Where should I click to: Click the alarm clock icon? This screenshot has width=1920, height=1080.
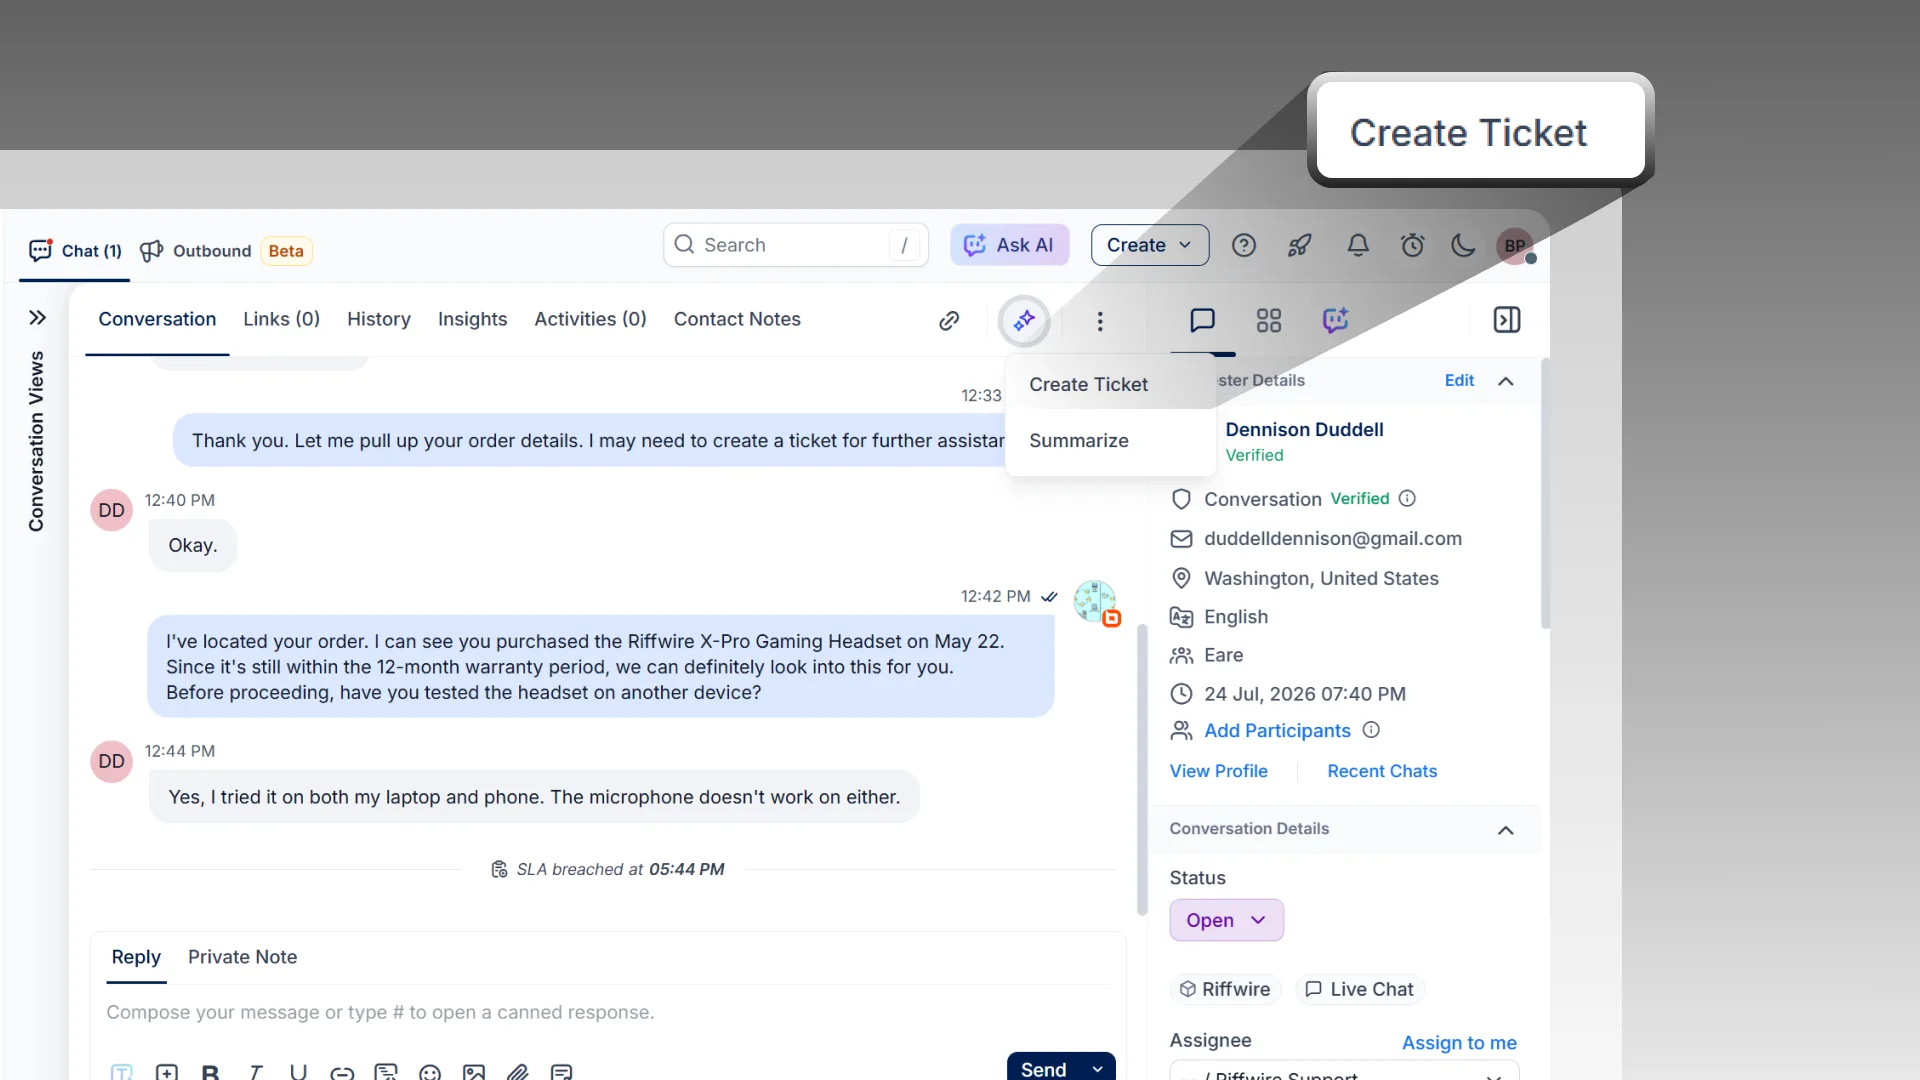coord(1412,245)
